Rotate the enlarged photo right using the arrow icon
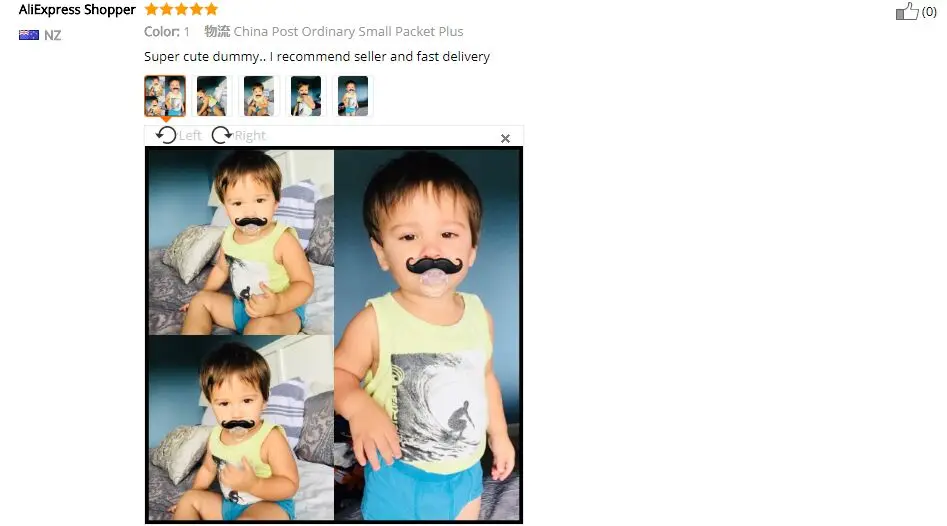947x526 pixels. [222, 135]
